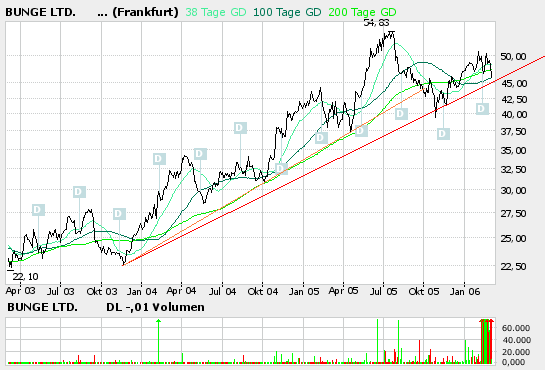
Task: Click the D marker between Okt 04 and Jan 05
Action: [x=281, y=169]
